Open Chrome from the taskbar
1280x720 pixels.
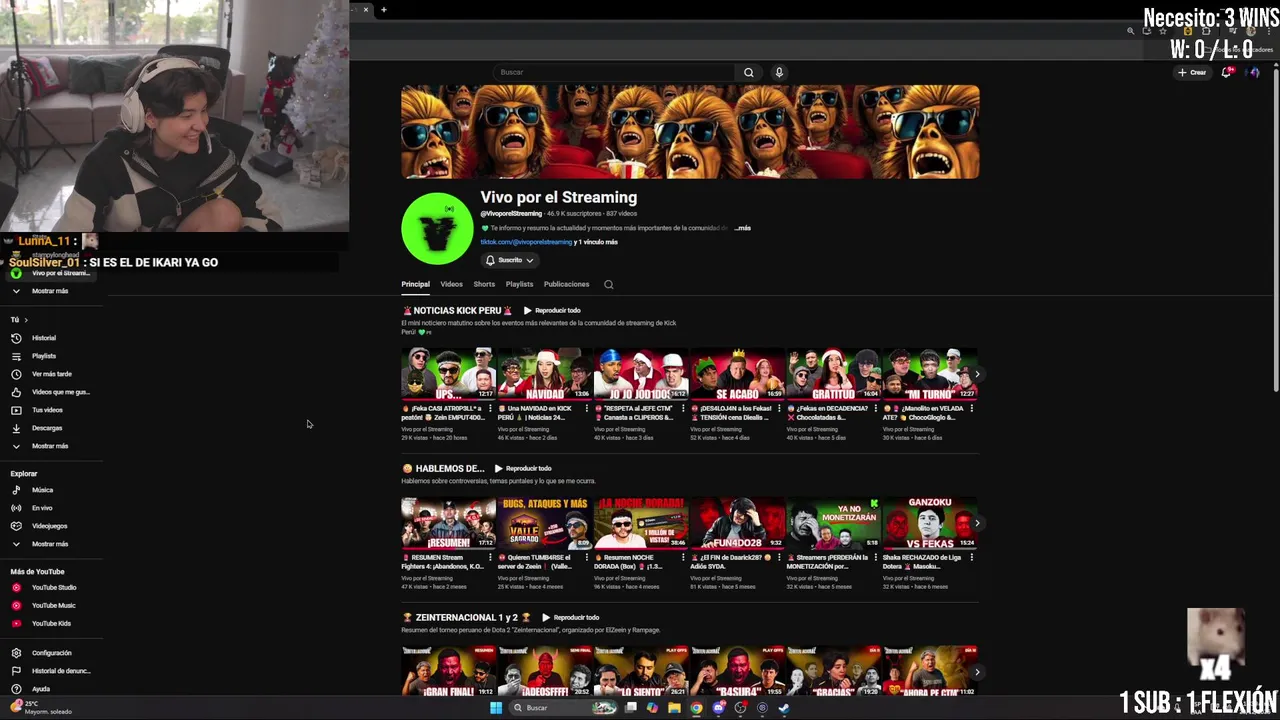696,708
